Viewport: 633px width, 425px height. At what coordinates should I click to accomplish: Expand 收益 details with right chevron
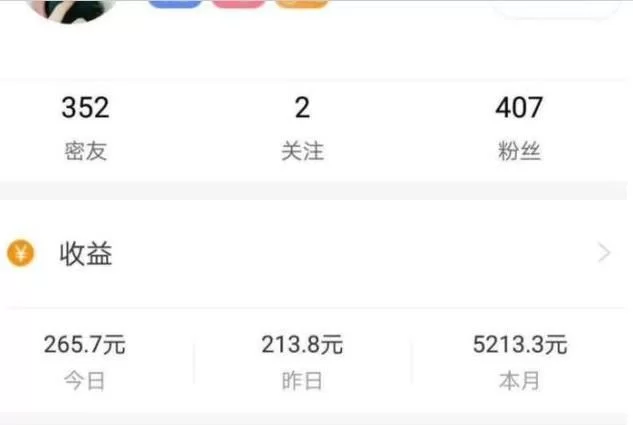[x=604, y=253]
